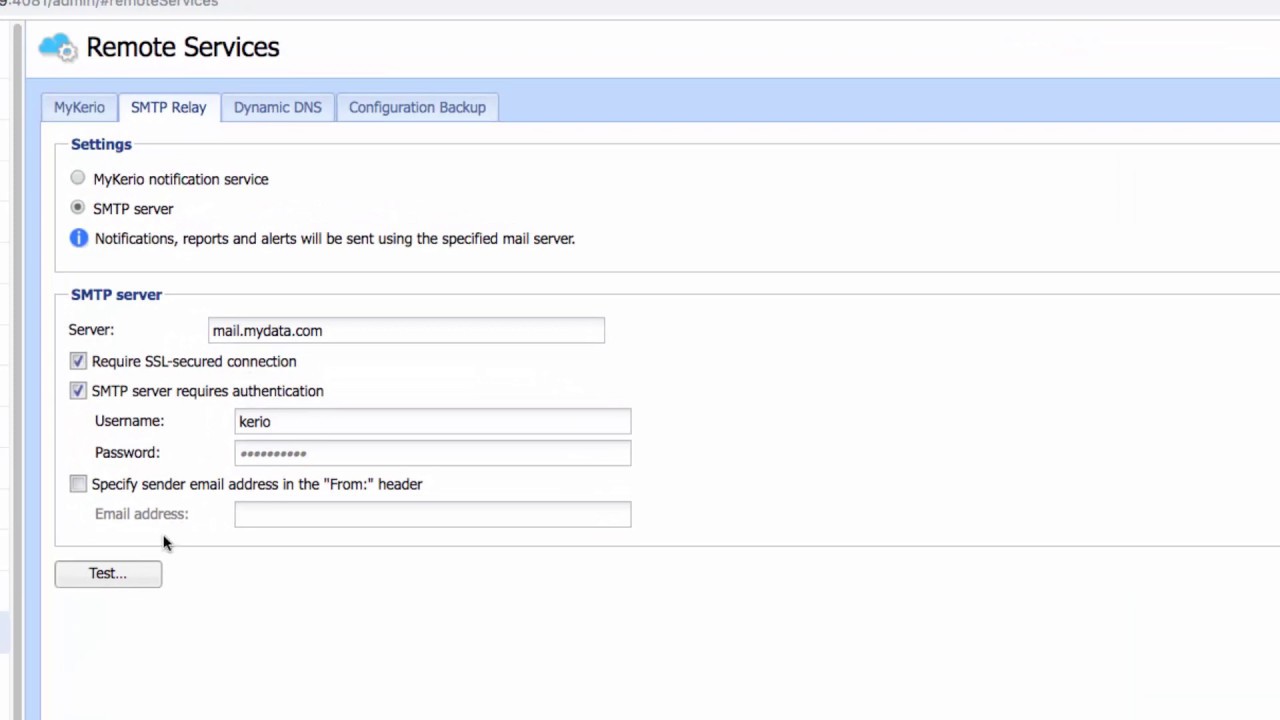The width and height of the screenshot is (1280, 720).
Task: Open the Configuration Backup tab
Action: [417, 107]
